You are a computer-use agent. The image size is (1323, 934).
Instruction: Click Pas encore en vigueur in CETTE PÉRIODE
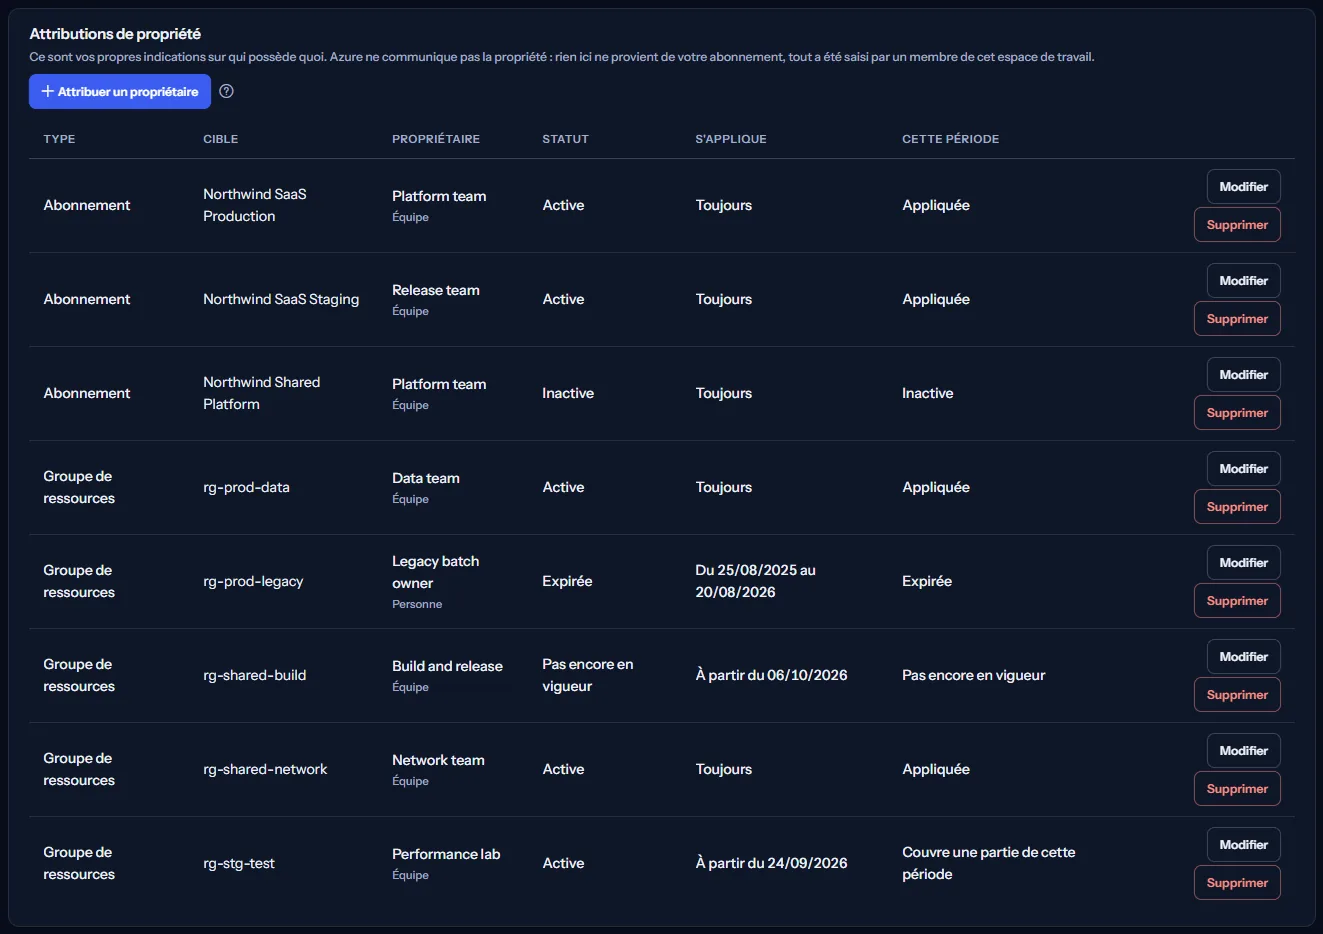click(x=973, y=675)
